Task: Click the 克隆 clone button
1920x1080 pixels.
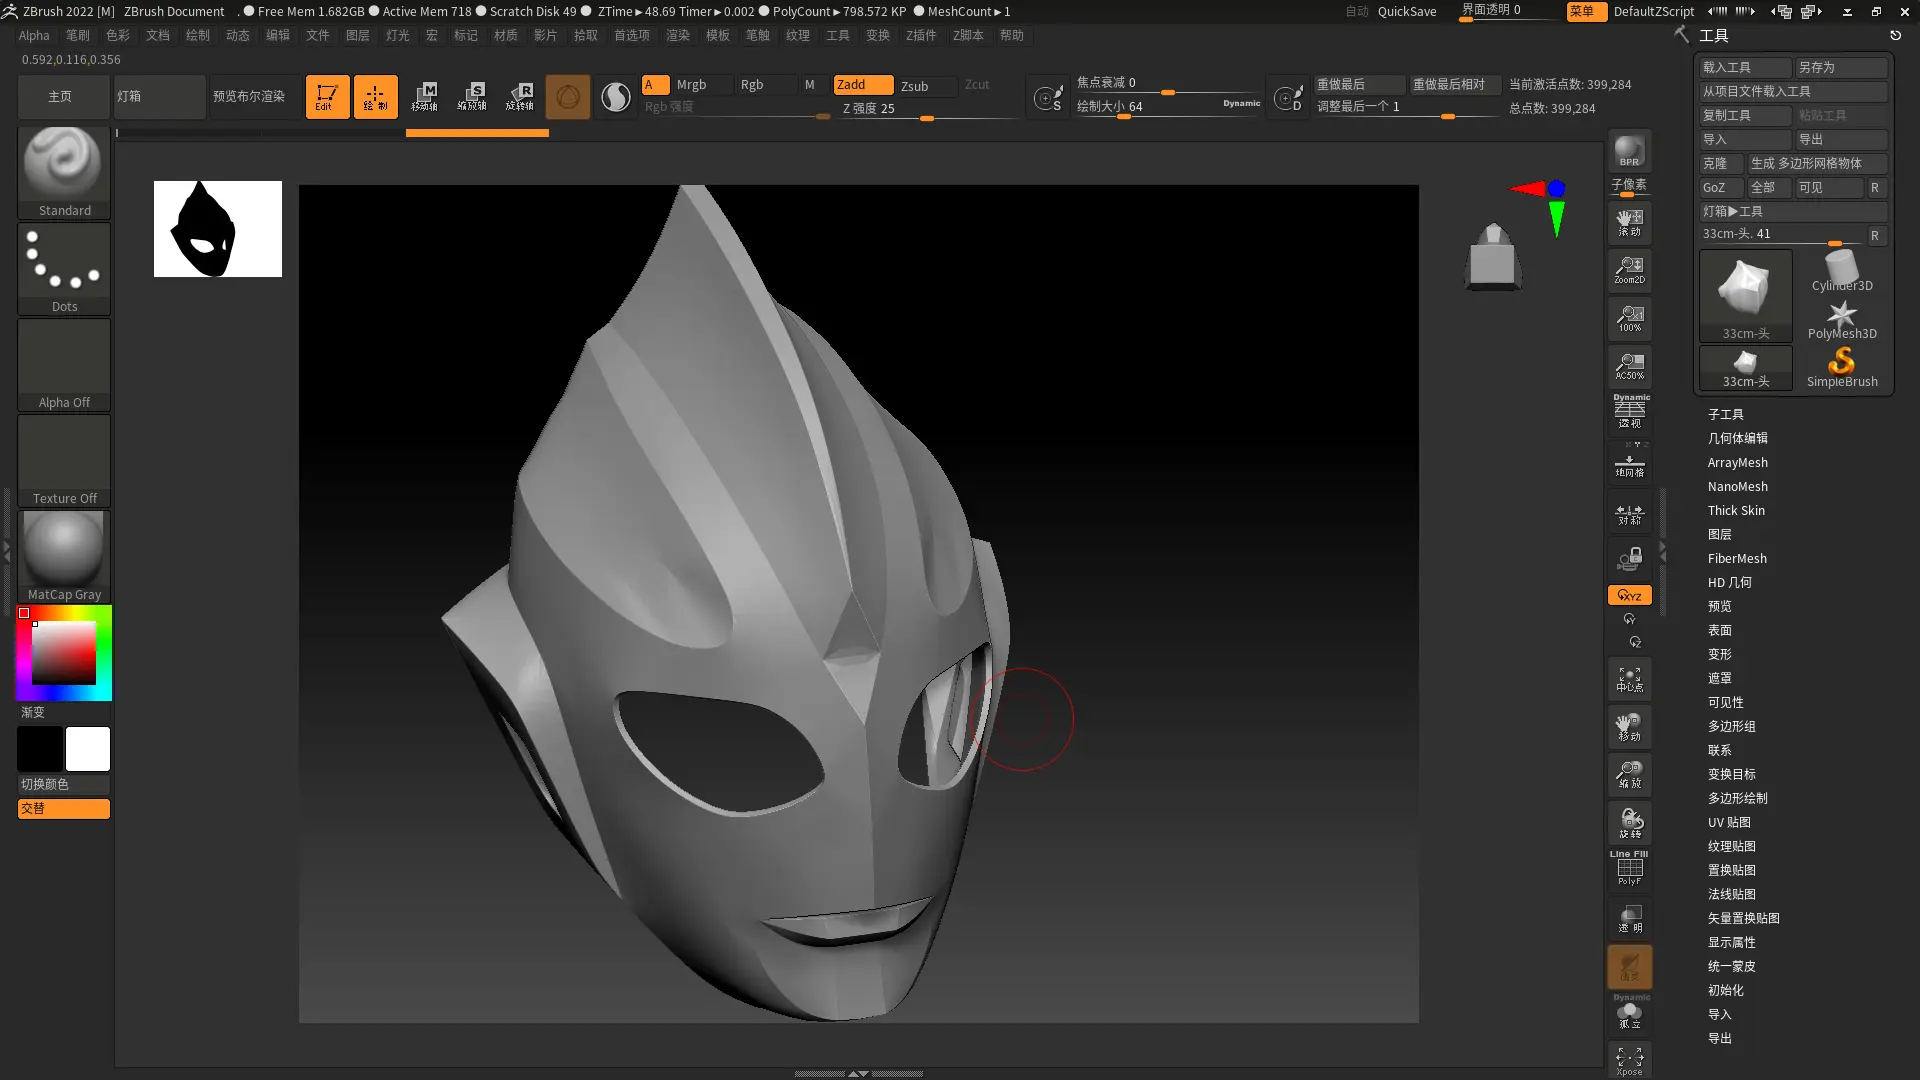Action: [1721, 163]
